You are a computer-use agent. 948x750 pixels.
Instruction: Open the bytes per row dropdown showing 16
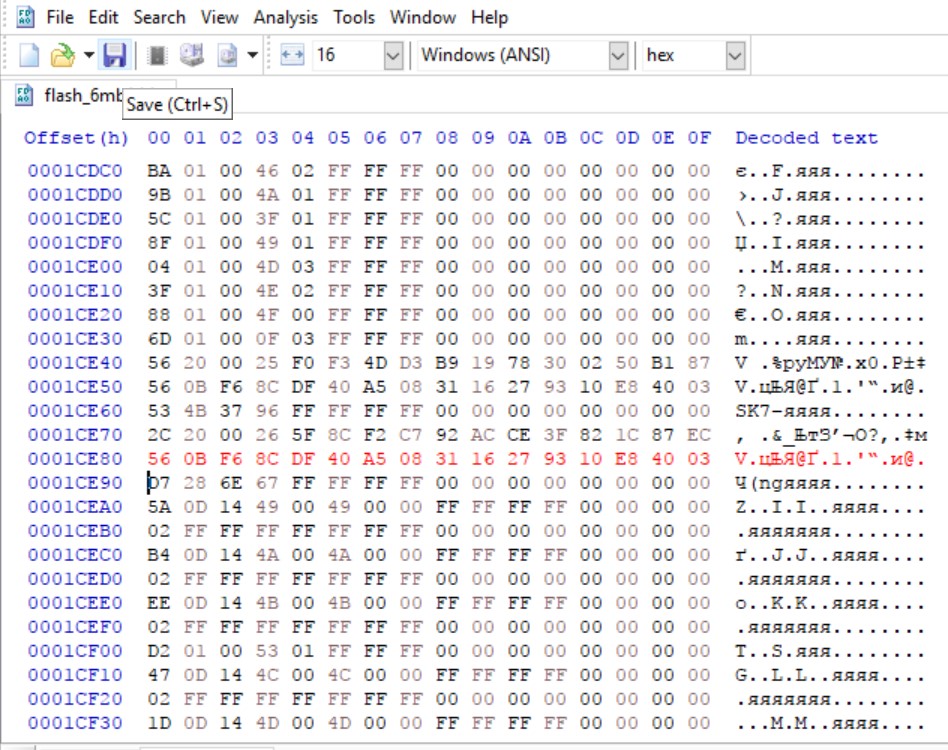point(392,55)
